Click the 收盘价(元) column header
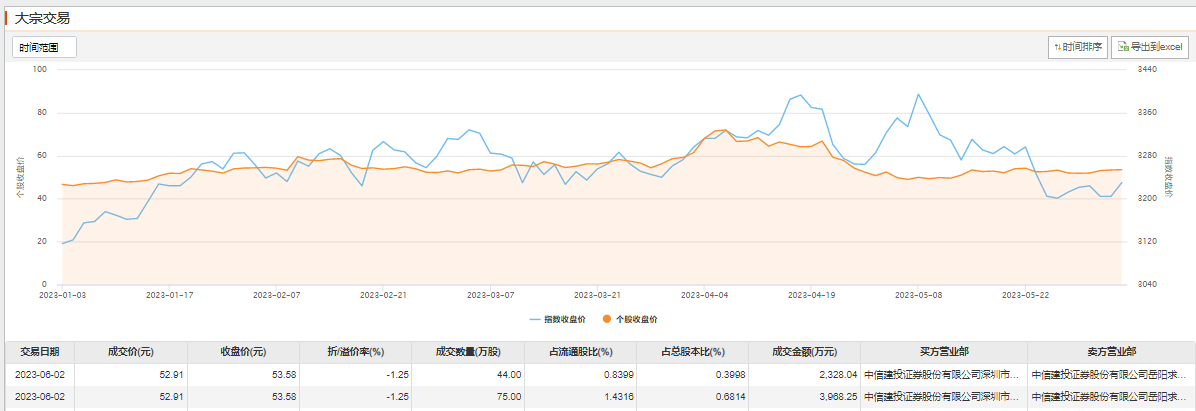The width and height of the screenshot is (1196, 411). [243, 352]
